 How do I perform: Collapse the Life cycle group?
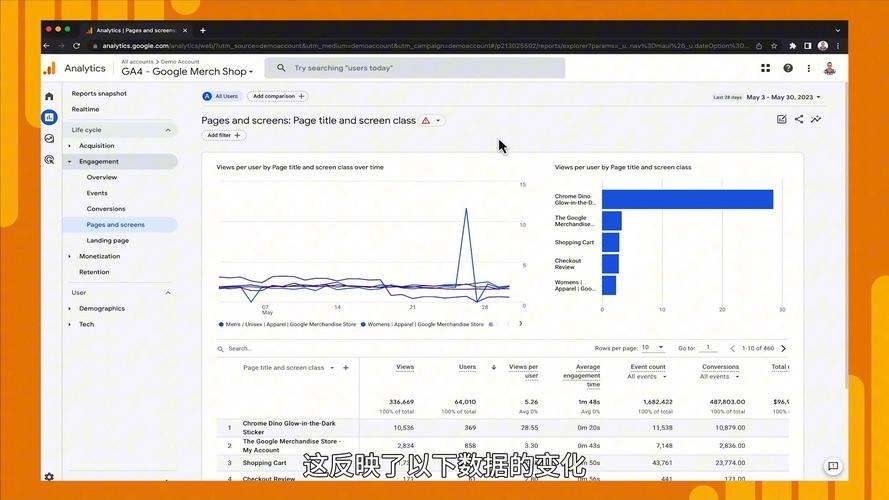[167, 130]
